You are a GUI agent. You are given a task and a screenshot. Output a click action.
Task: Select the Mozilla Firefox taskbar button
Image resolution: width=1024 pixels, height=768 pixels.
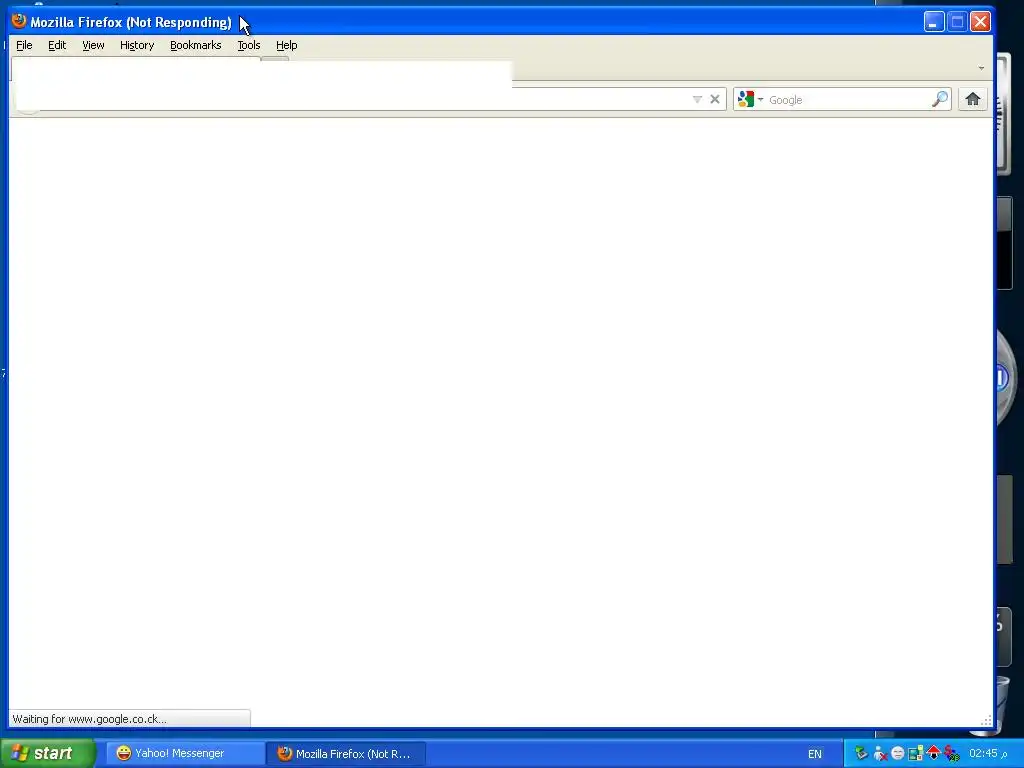[x=346, y=754]
